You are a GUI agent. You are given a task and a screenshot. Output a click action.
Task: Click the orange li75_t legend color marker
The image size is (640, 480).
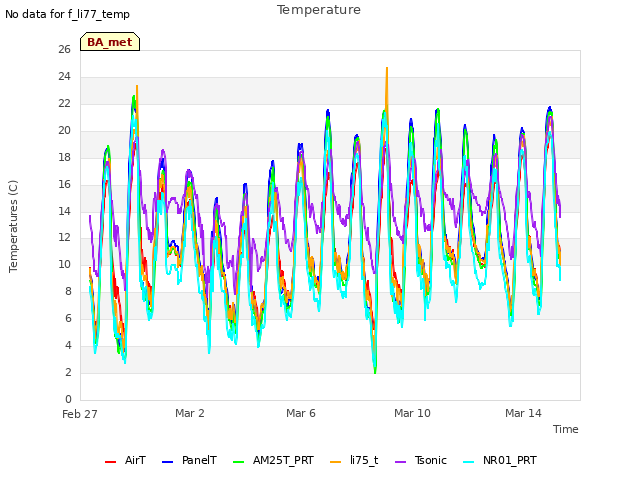pyautogui.click(x=336, y=462)
